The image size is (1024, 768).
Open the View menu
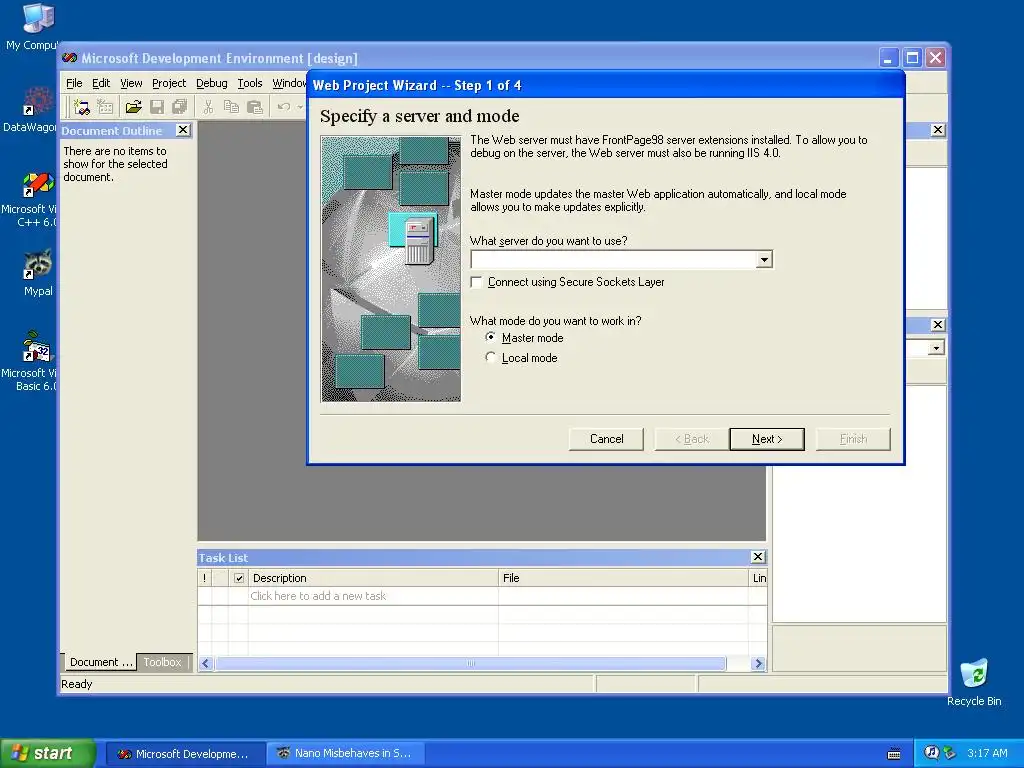coord(131,83)
